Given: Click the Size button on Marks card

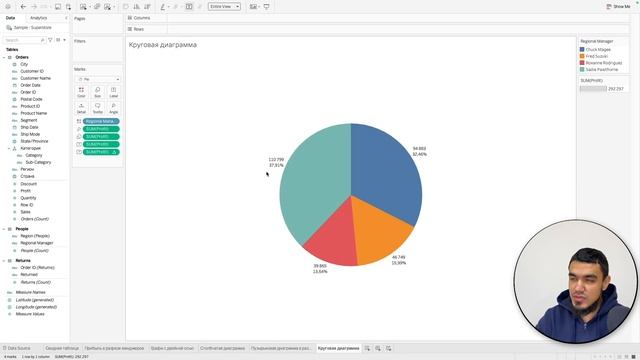Looking at the screenshot, I should point(98,92).
